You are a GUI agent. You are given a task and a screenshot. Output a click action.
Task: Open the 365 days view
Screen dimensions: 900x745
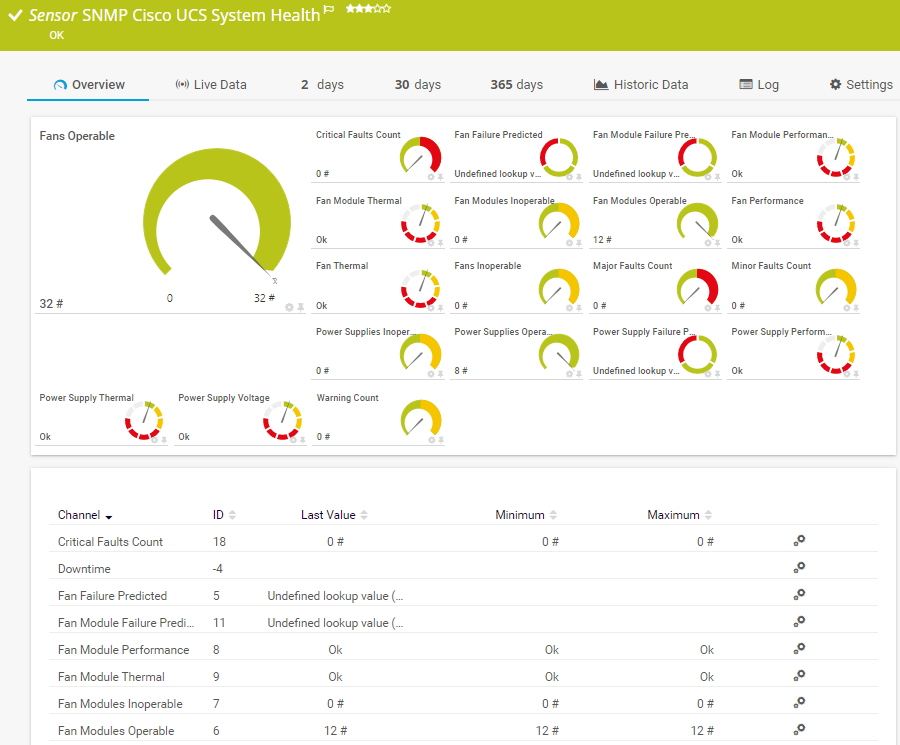pyautogui.click(x=517, y=84)
